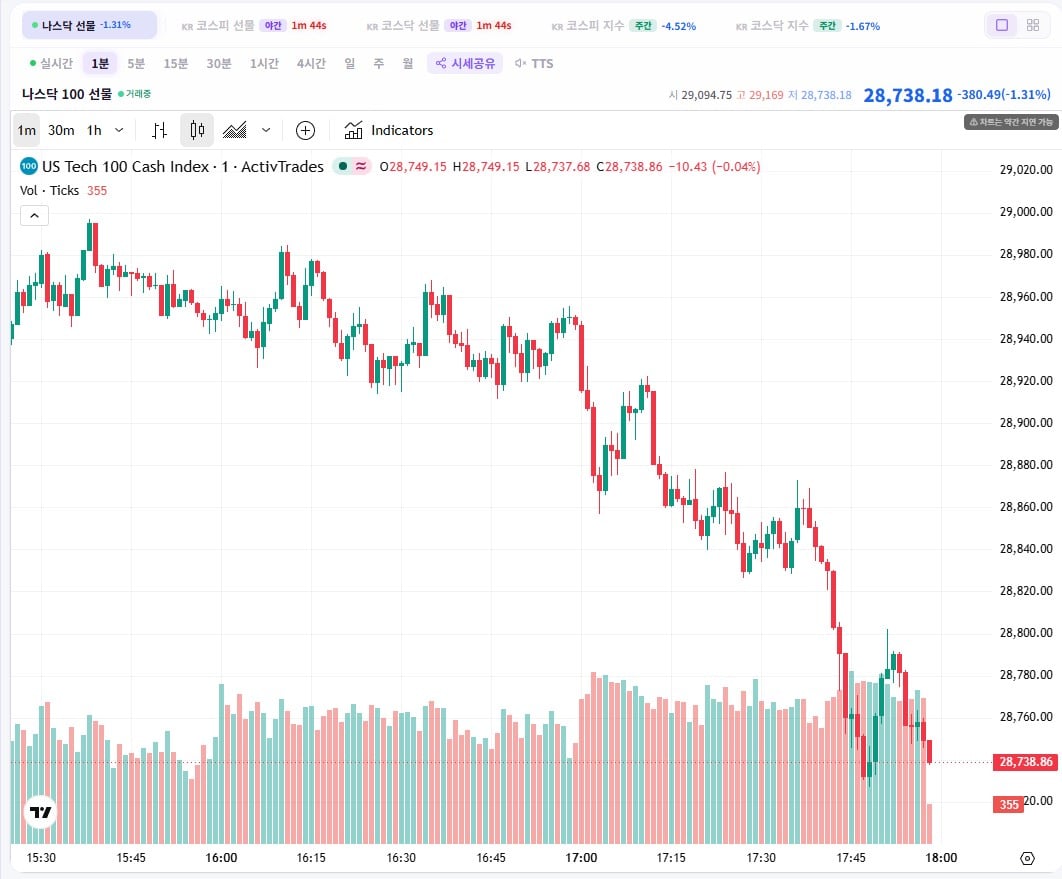Select the bar chart style icon
1062x879 pixels.
(159, 130)
